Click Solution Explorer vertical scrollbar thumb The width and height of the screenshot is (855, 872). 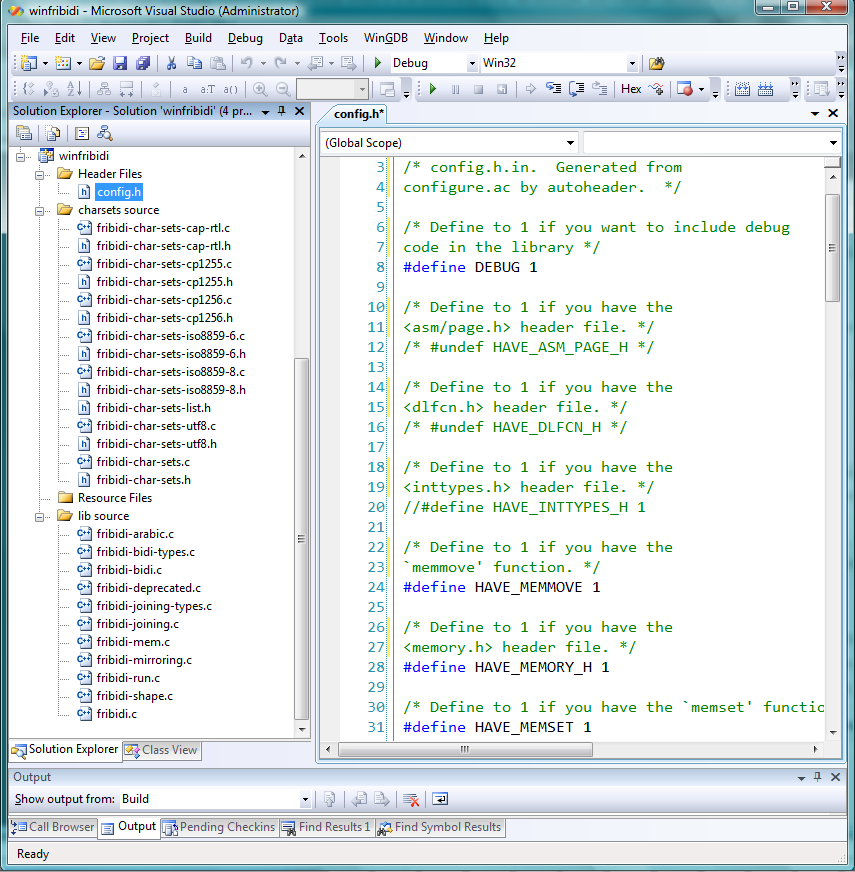(x=301, y=538)
